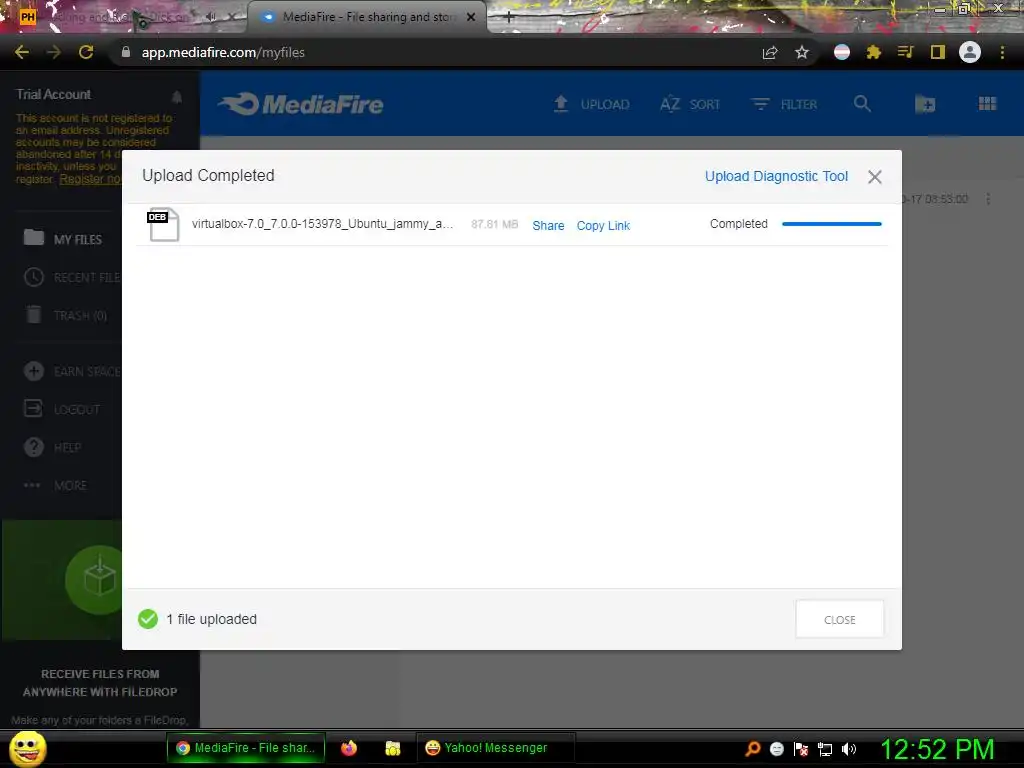Click the volume speaker tray icon
Image resolution: width=1024 pixels, height=768 pixels.
849,749
